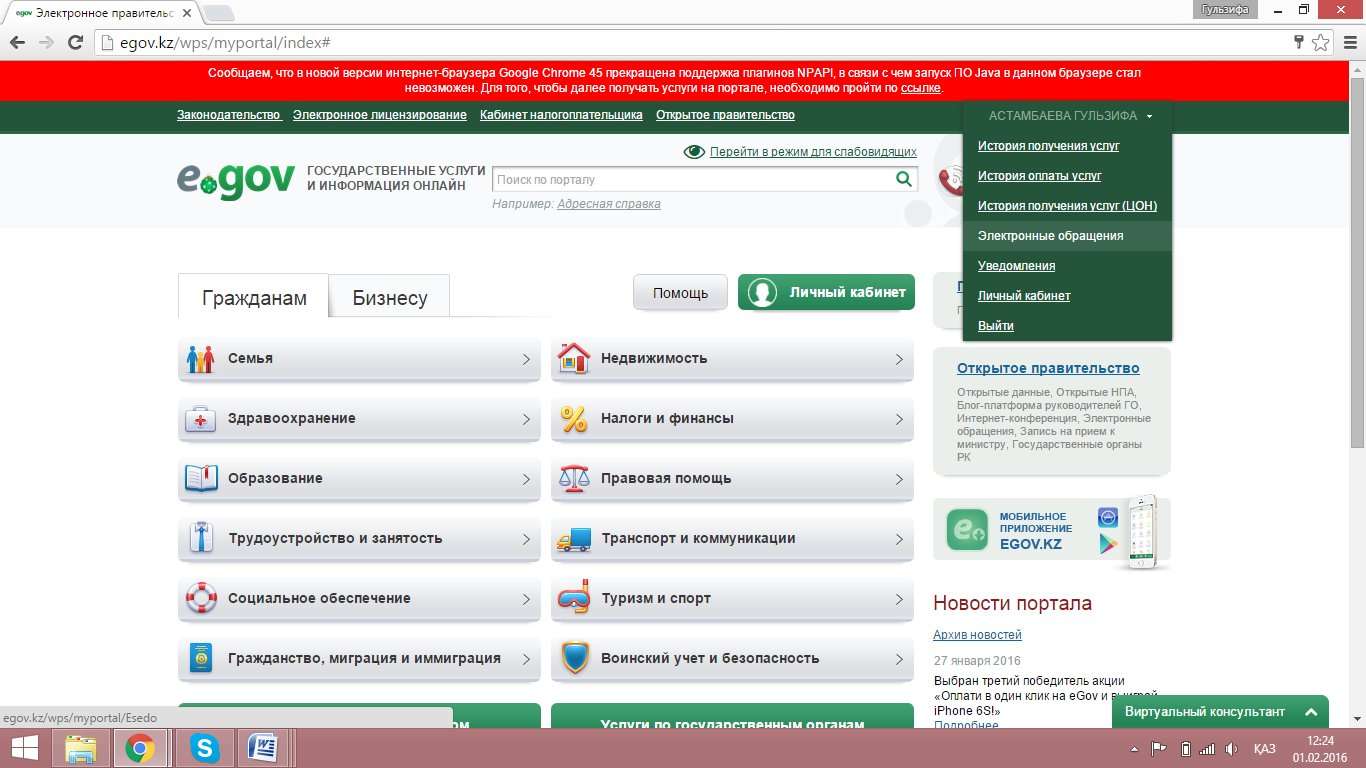Screen dimensions: 1366x768
Task: Open Skype from the taskbar
Action: [x=205, y=748]
